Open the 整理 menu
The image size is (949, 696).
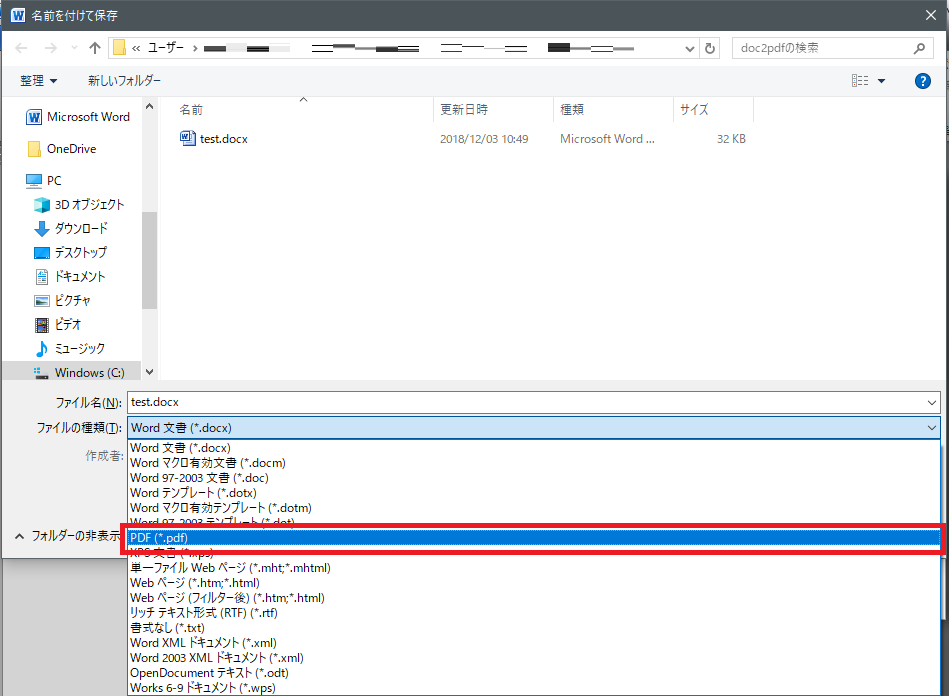coord(38,80)
